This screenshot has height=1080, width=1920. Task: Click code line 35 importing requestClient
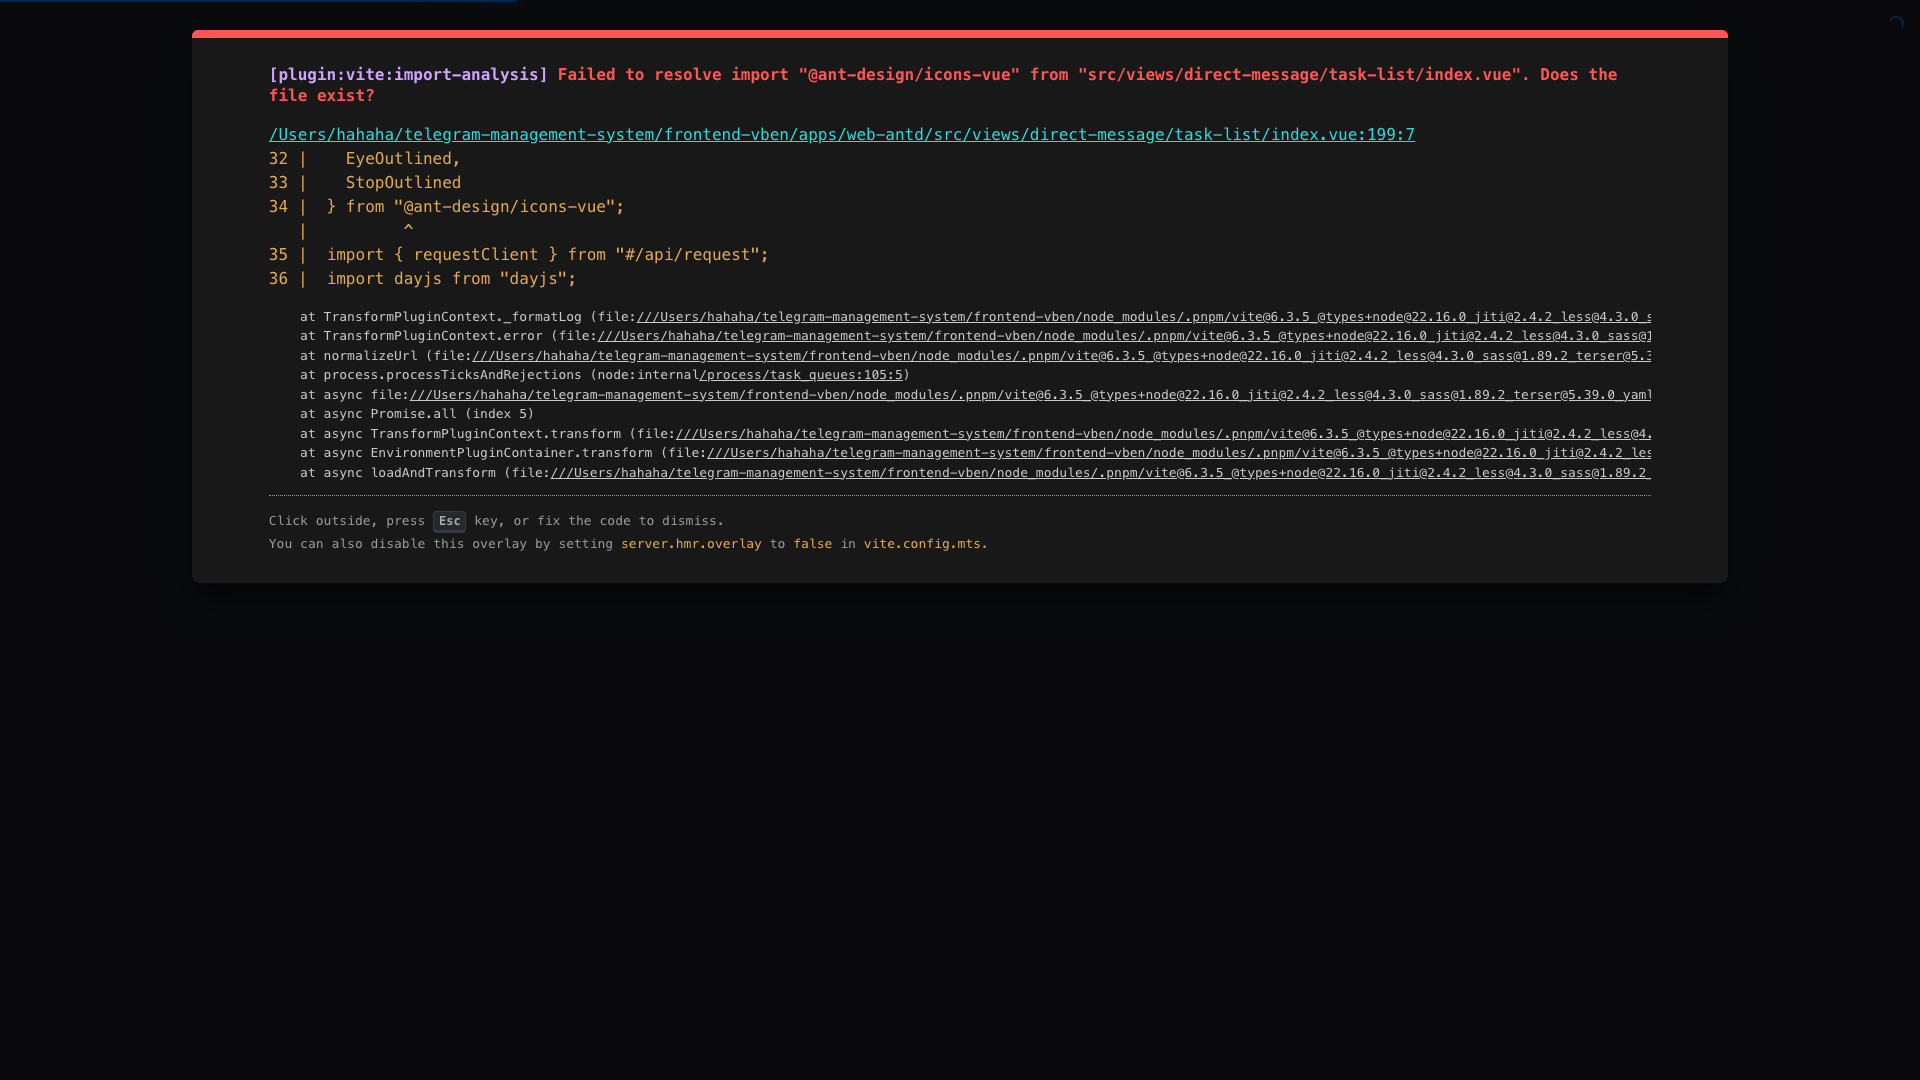click(547, 255)
